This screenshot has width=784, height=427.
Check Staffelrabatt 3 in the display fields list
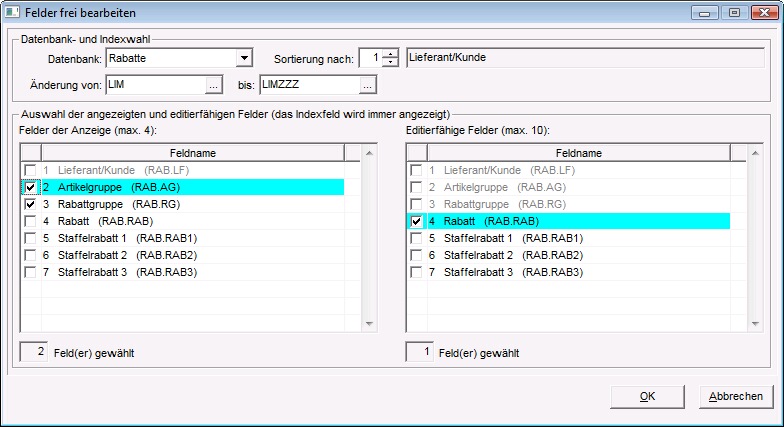(29, 272)
